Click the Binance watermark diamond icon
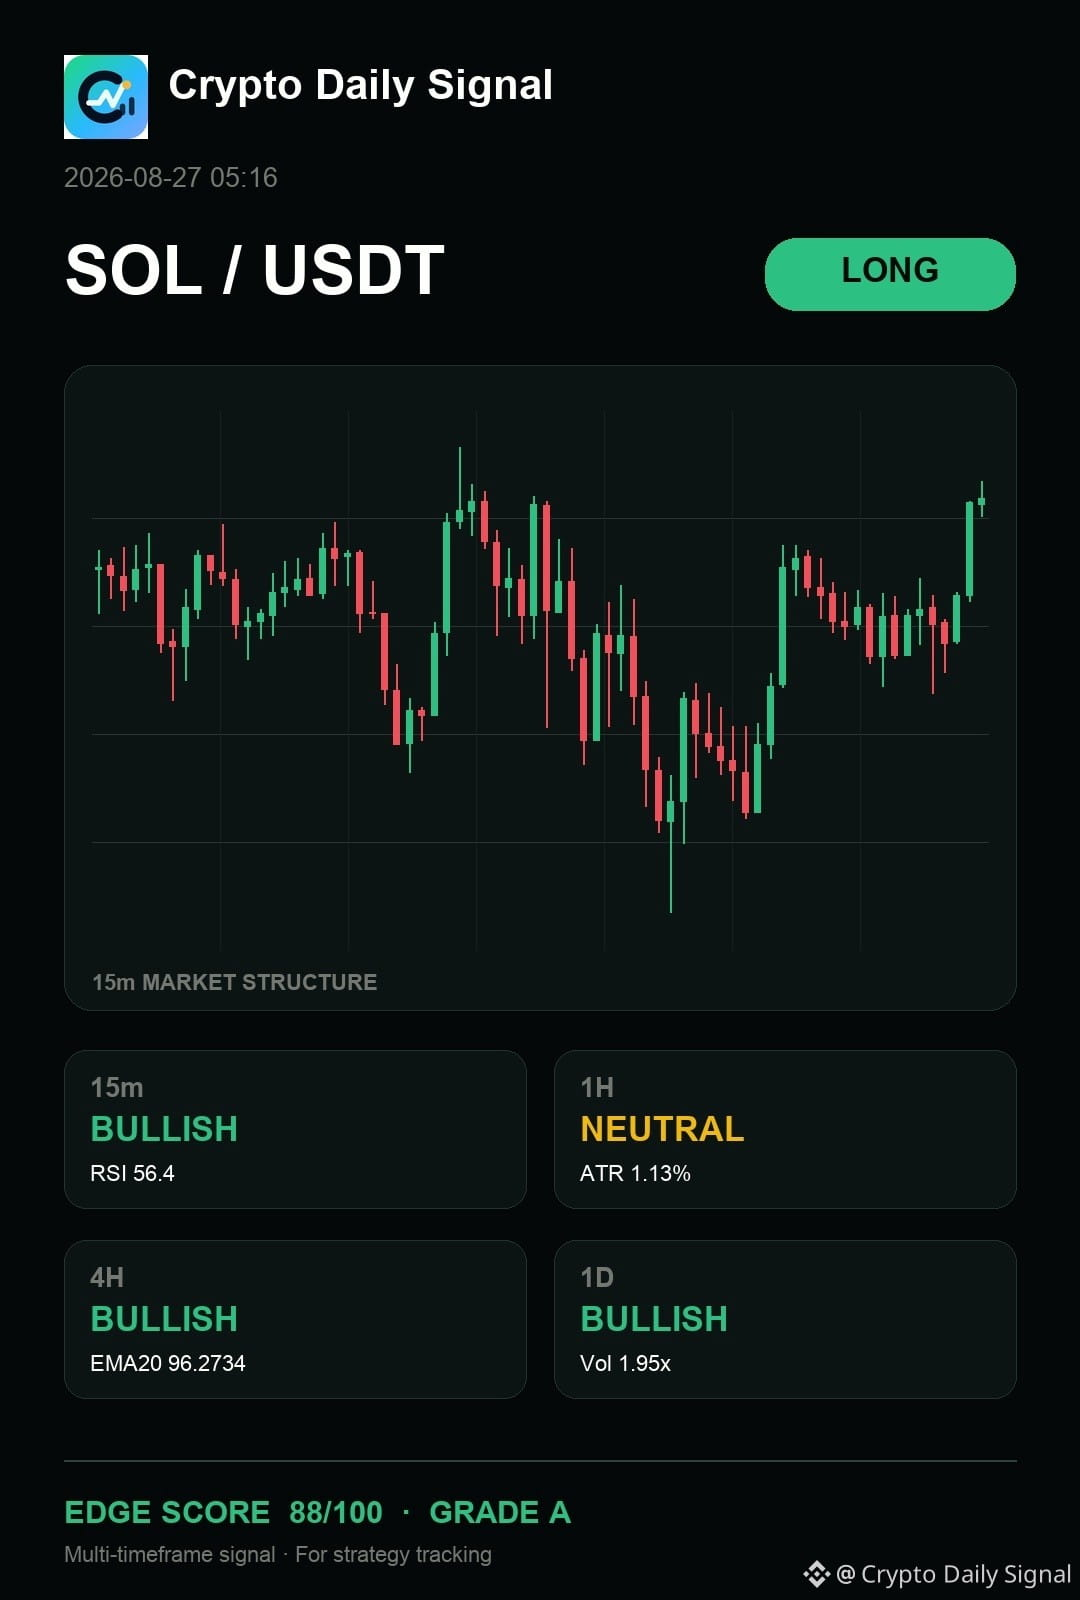 817,1574
